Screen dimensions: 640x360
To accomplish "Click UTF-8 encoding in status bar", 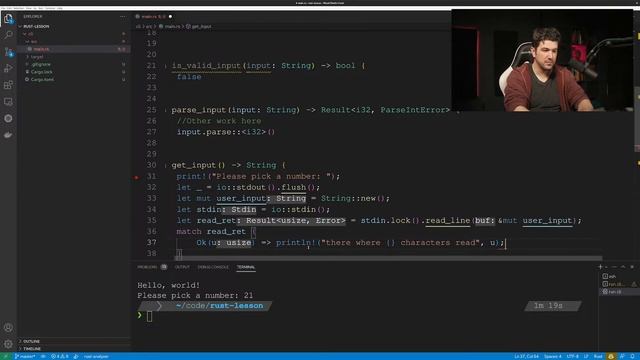I will pos(573,356).
